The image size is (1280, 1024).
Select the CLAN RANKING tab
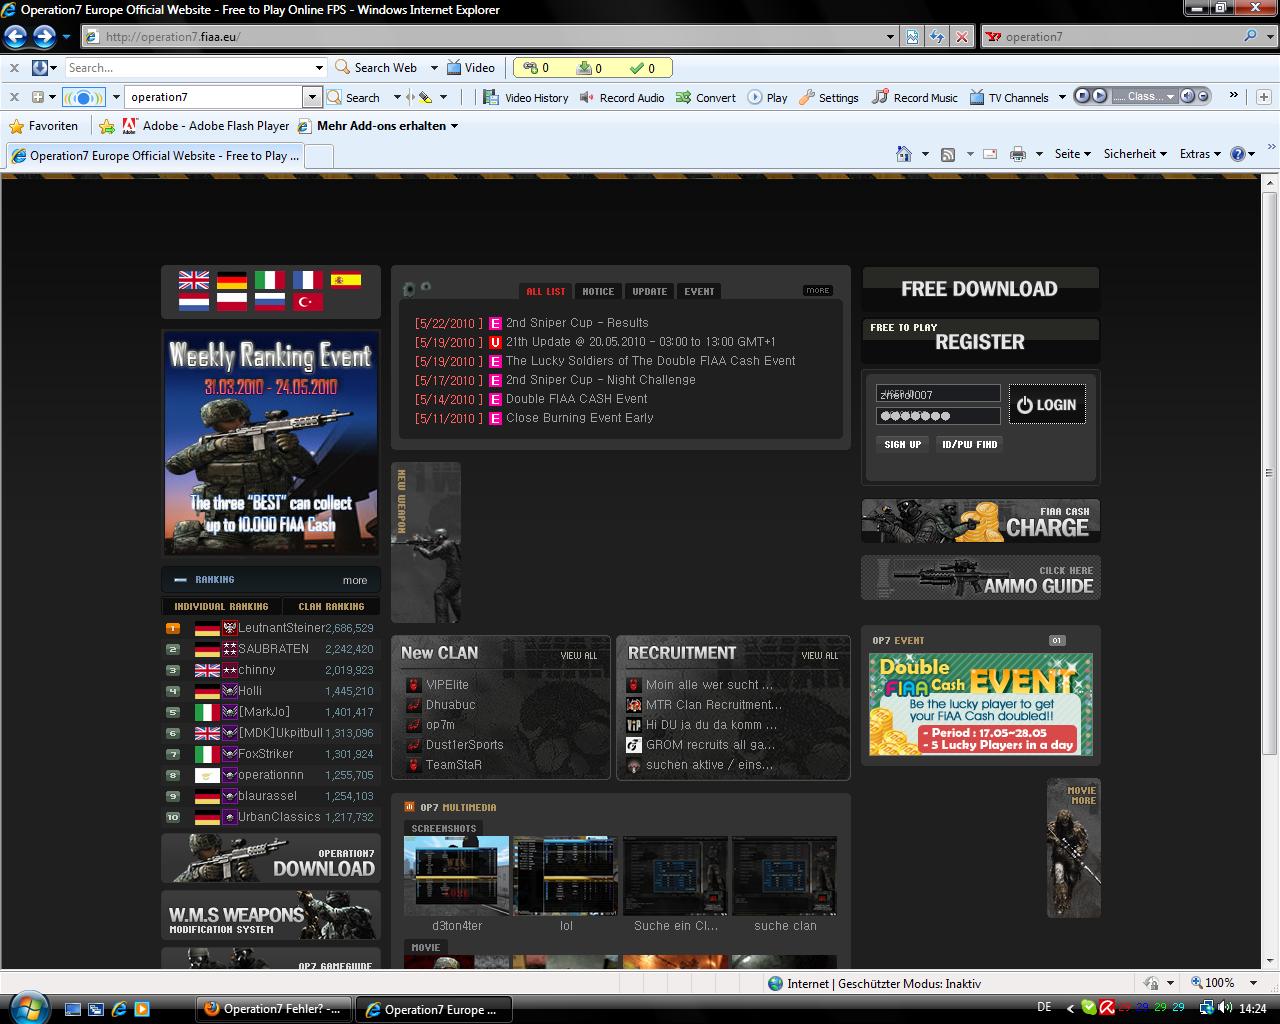pyautogui.click(x=331, y=606)
